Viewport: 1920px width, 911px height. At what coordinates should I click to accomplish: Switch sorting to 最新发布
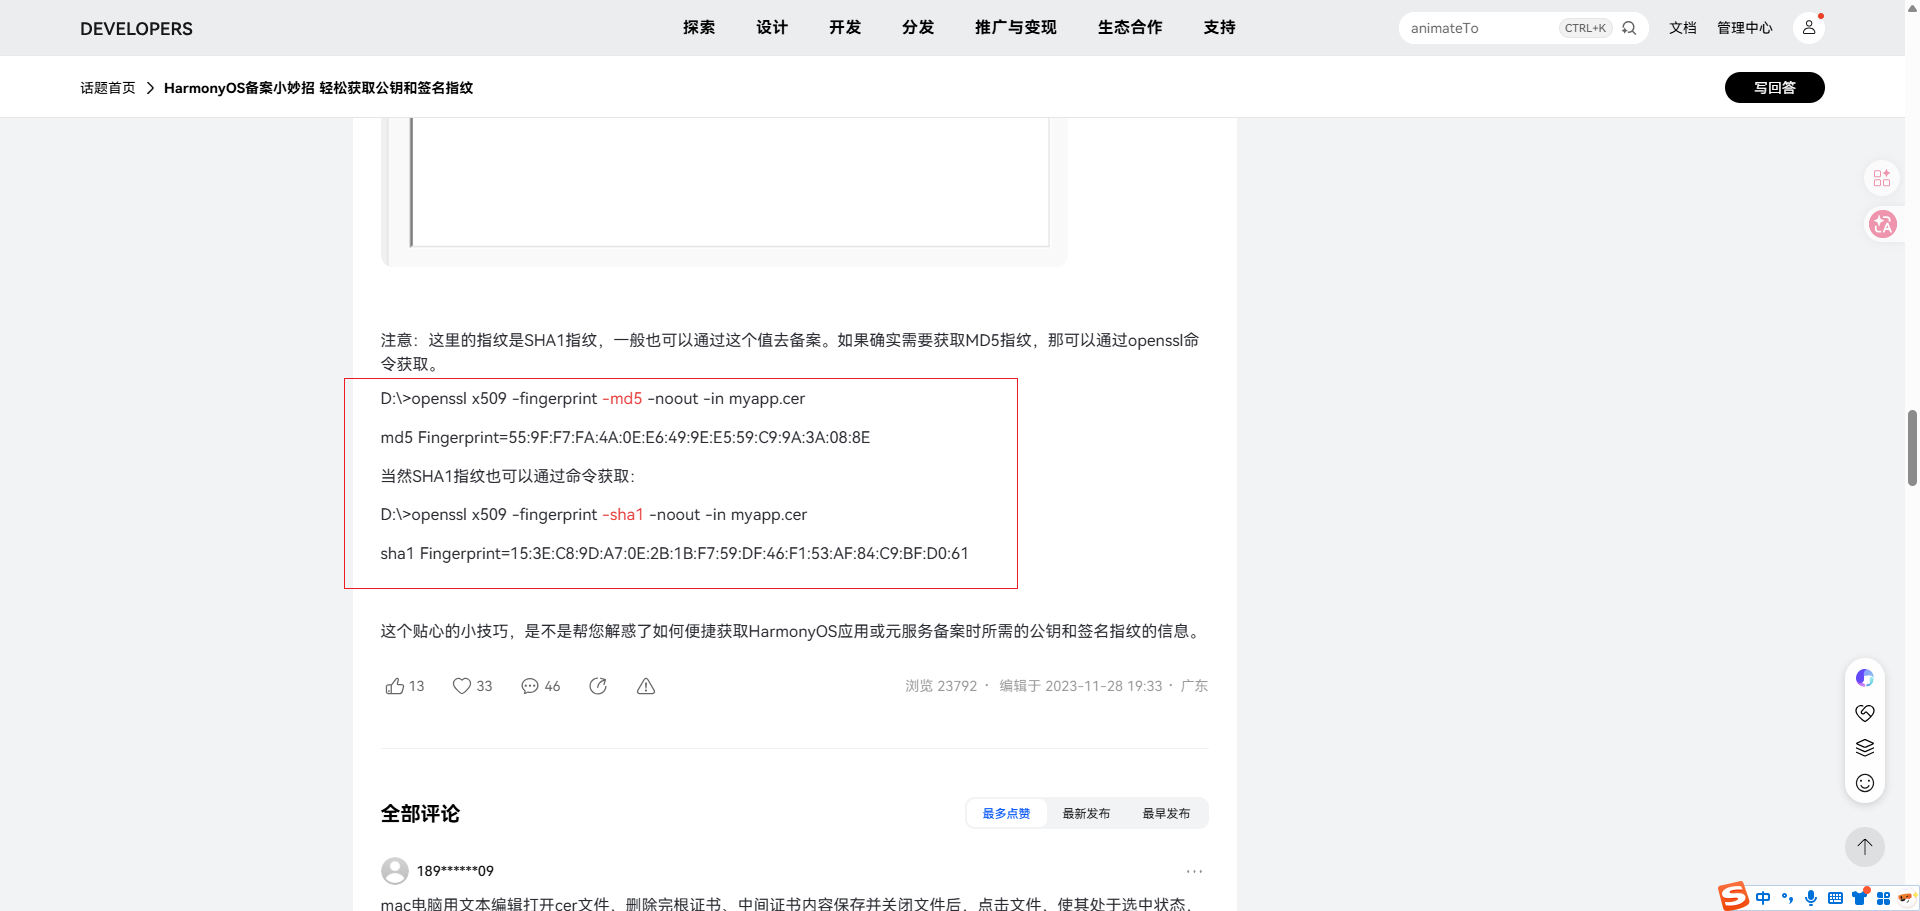click(x=1086, y=813)
